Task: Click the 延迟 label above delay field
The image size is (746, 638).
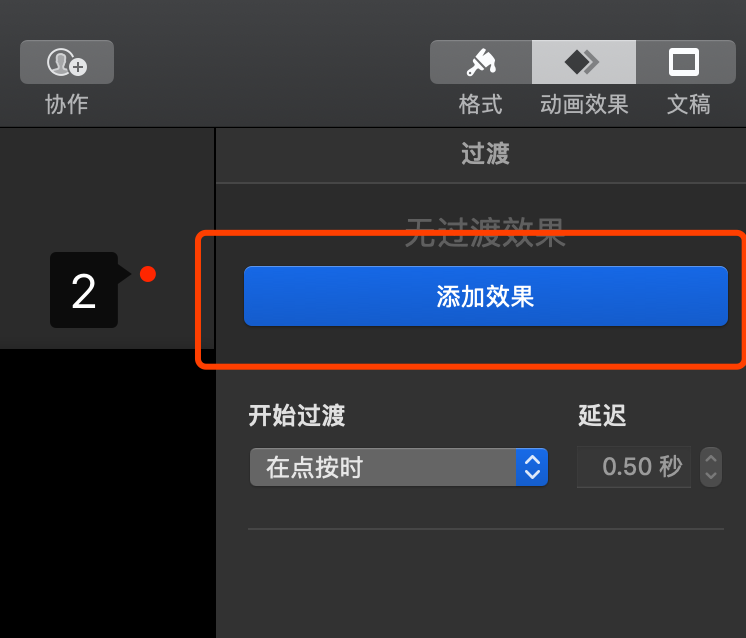Action: pyautogui.click(x=602, y=415)
